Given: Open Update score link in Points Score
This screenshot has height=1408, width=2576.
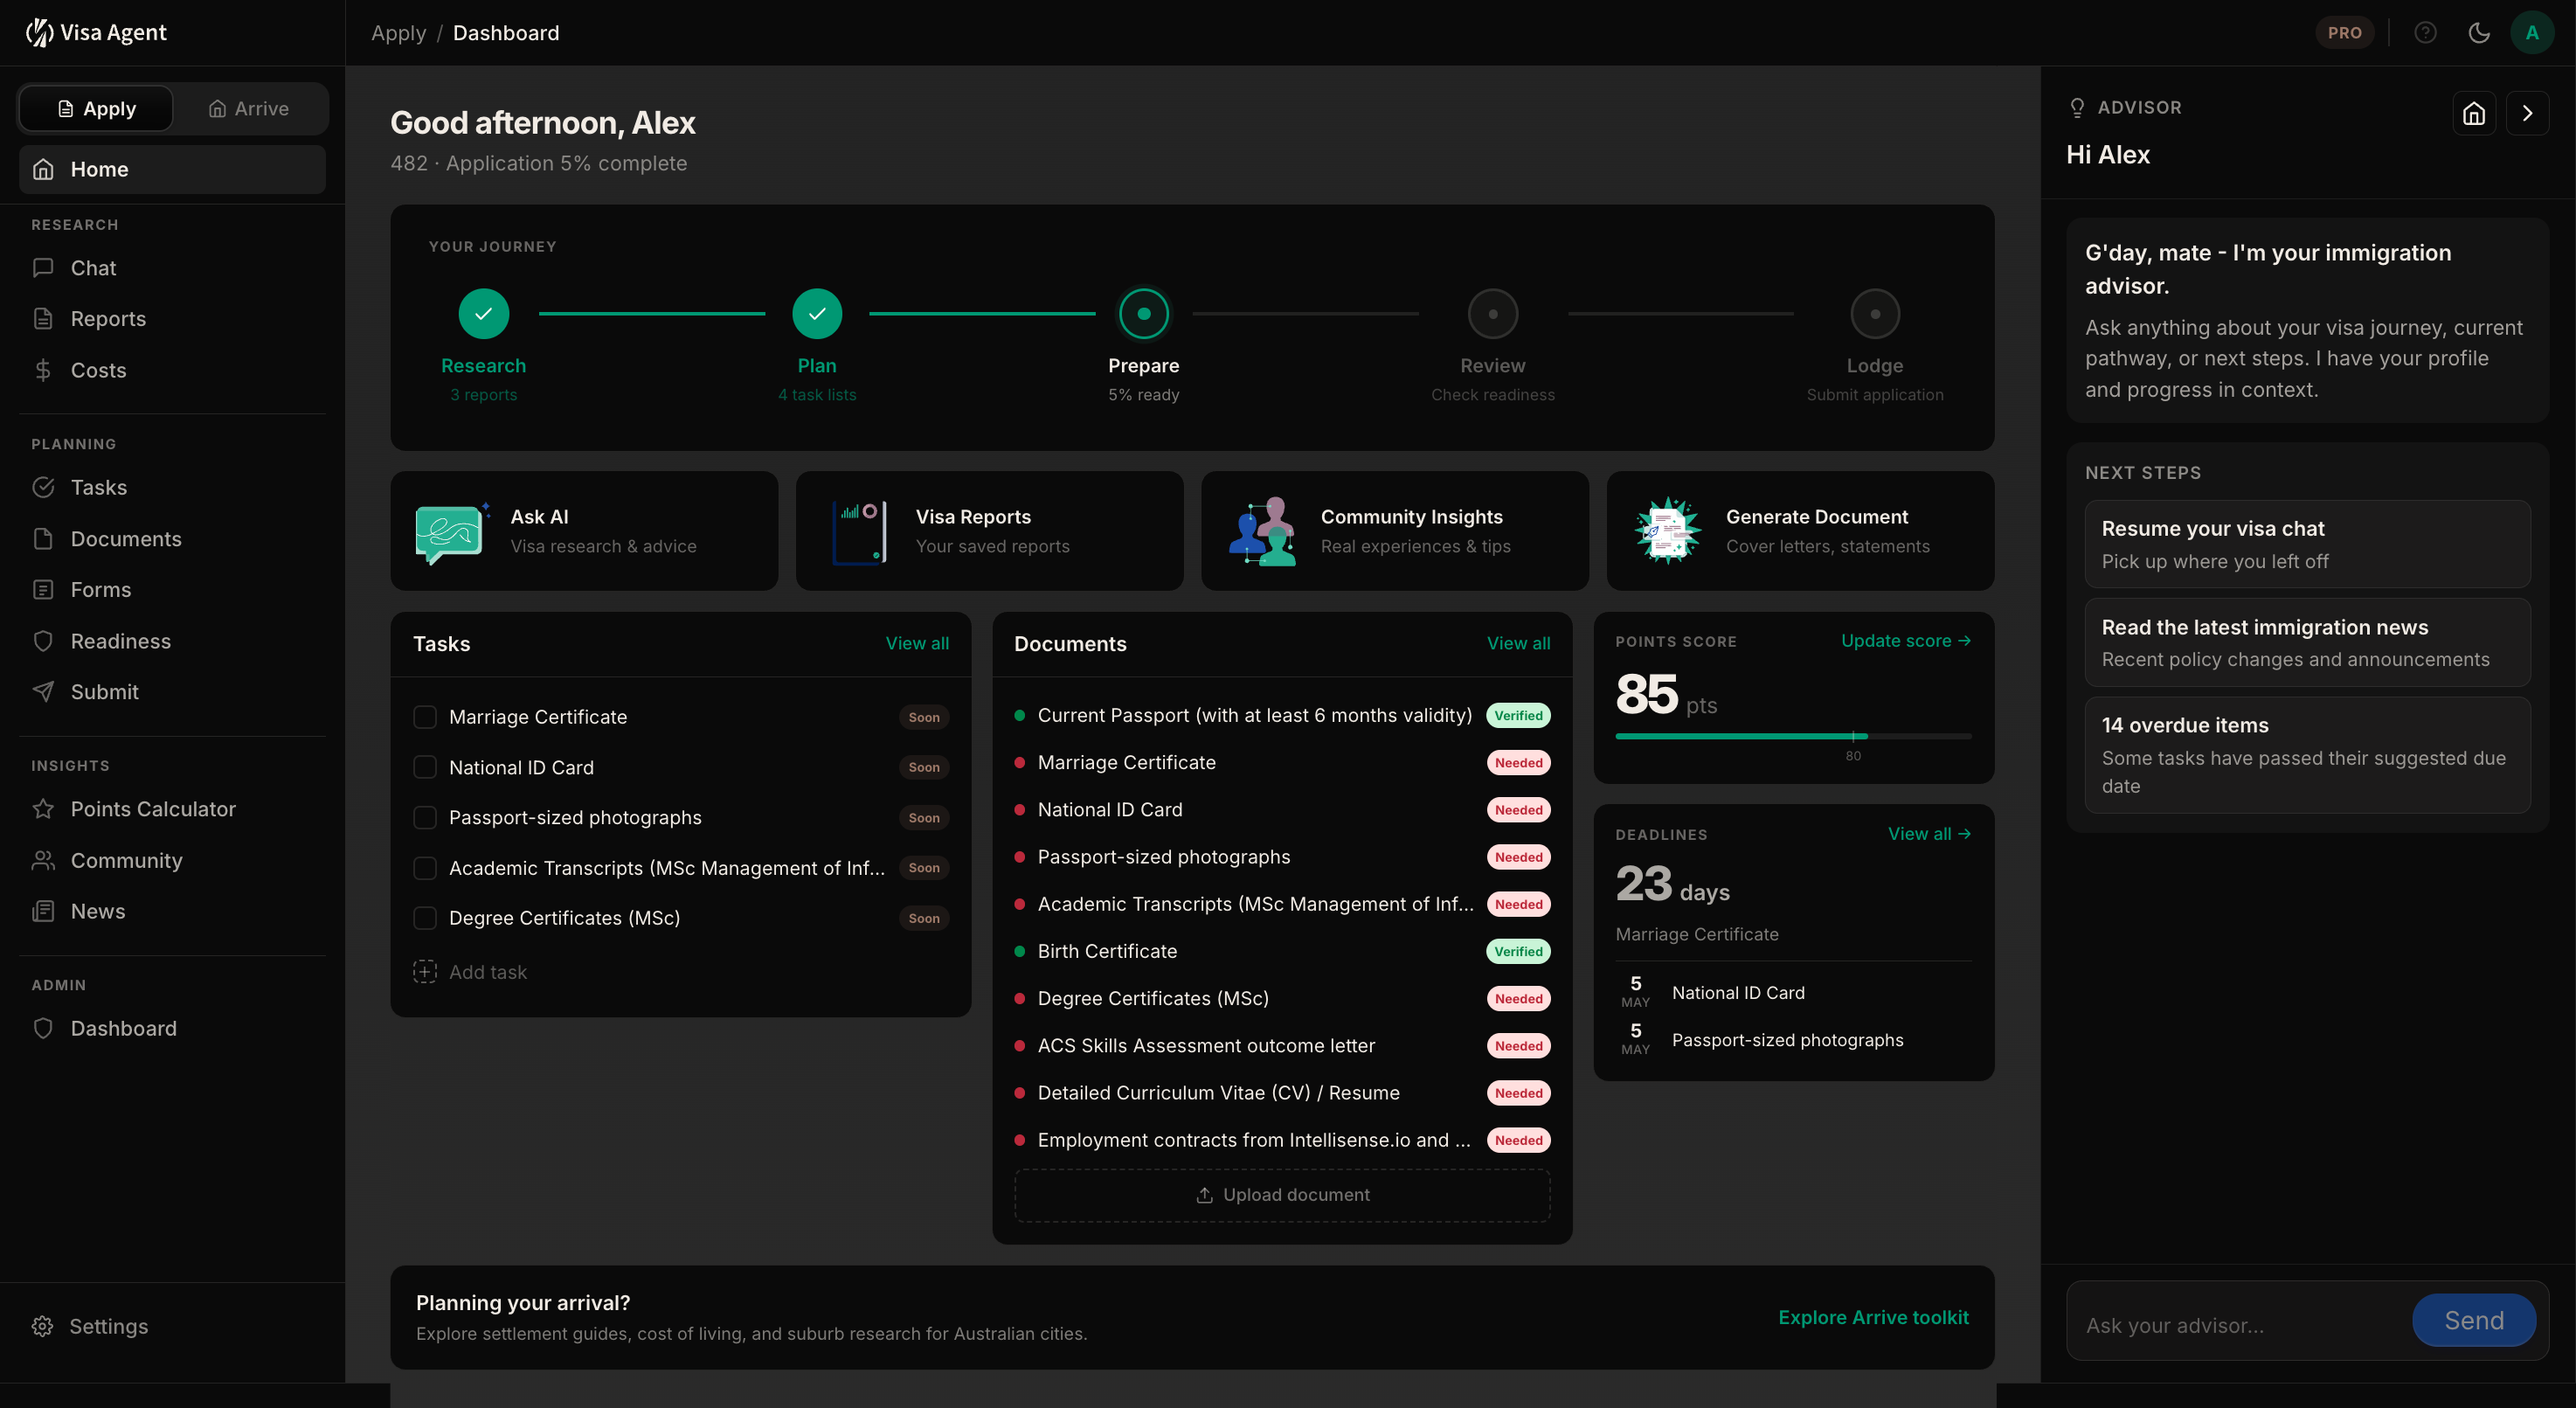Looking at the screenshot, I should pos(1904,641).
